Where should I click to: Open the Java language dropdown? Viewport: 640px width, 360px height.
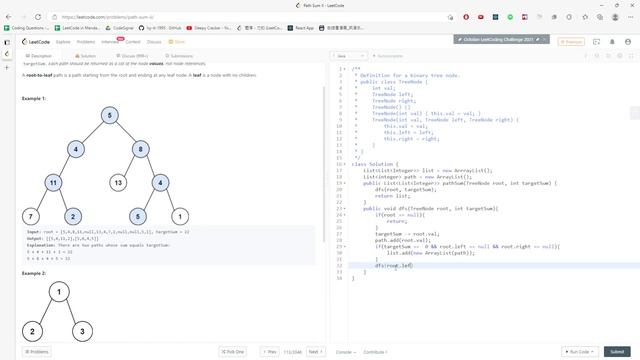pos(349,56)
